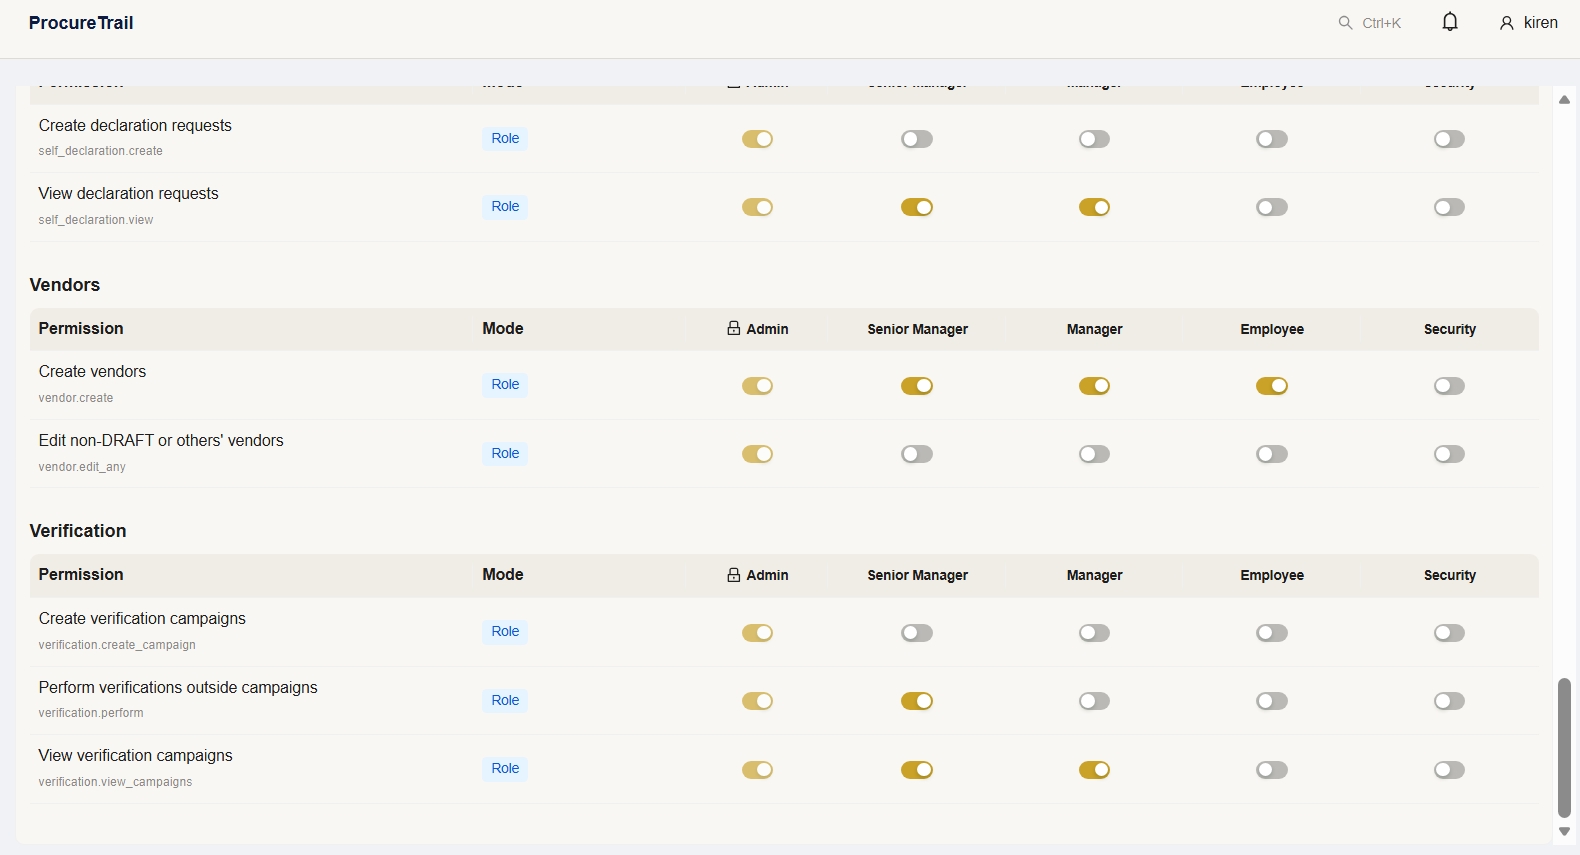Click the kiren username label
This screenshot has width=1580, height=855.
[1540, 23]
